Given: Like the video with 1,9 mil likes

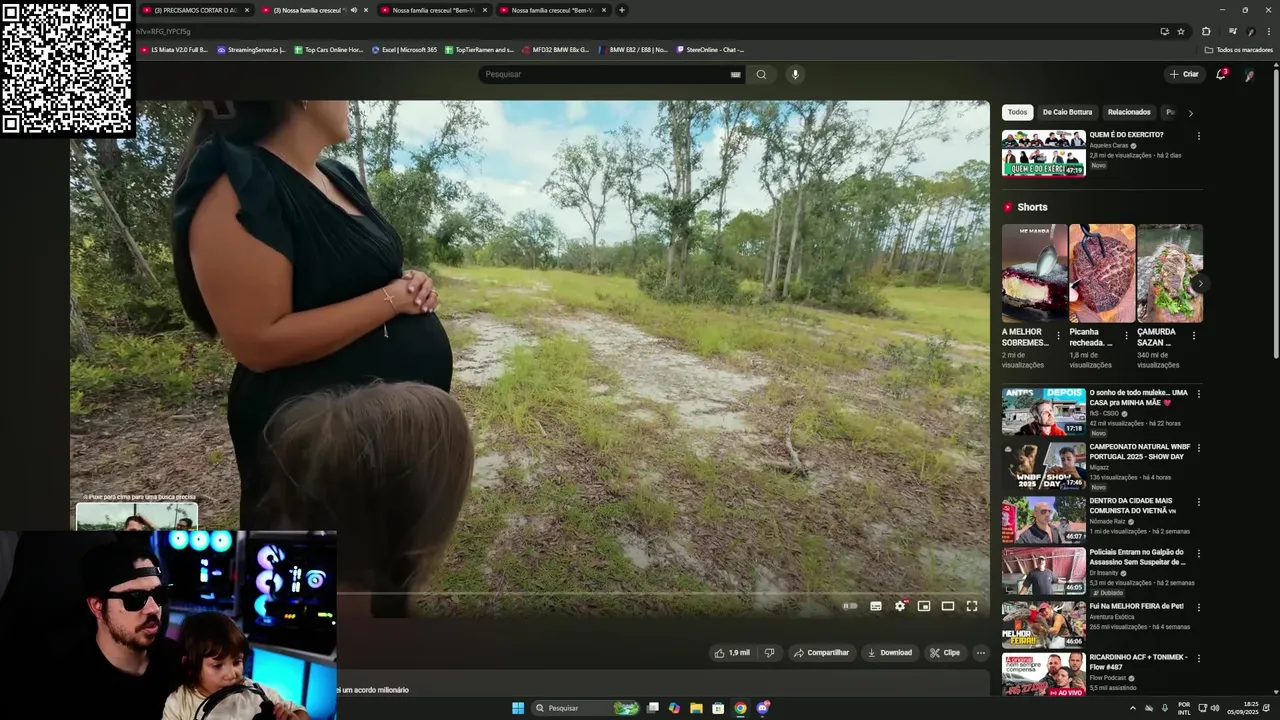Looking at the screenshot, I should click(731, 653).
